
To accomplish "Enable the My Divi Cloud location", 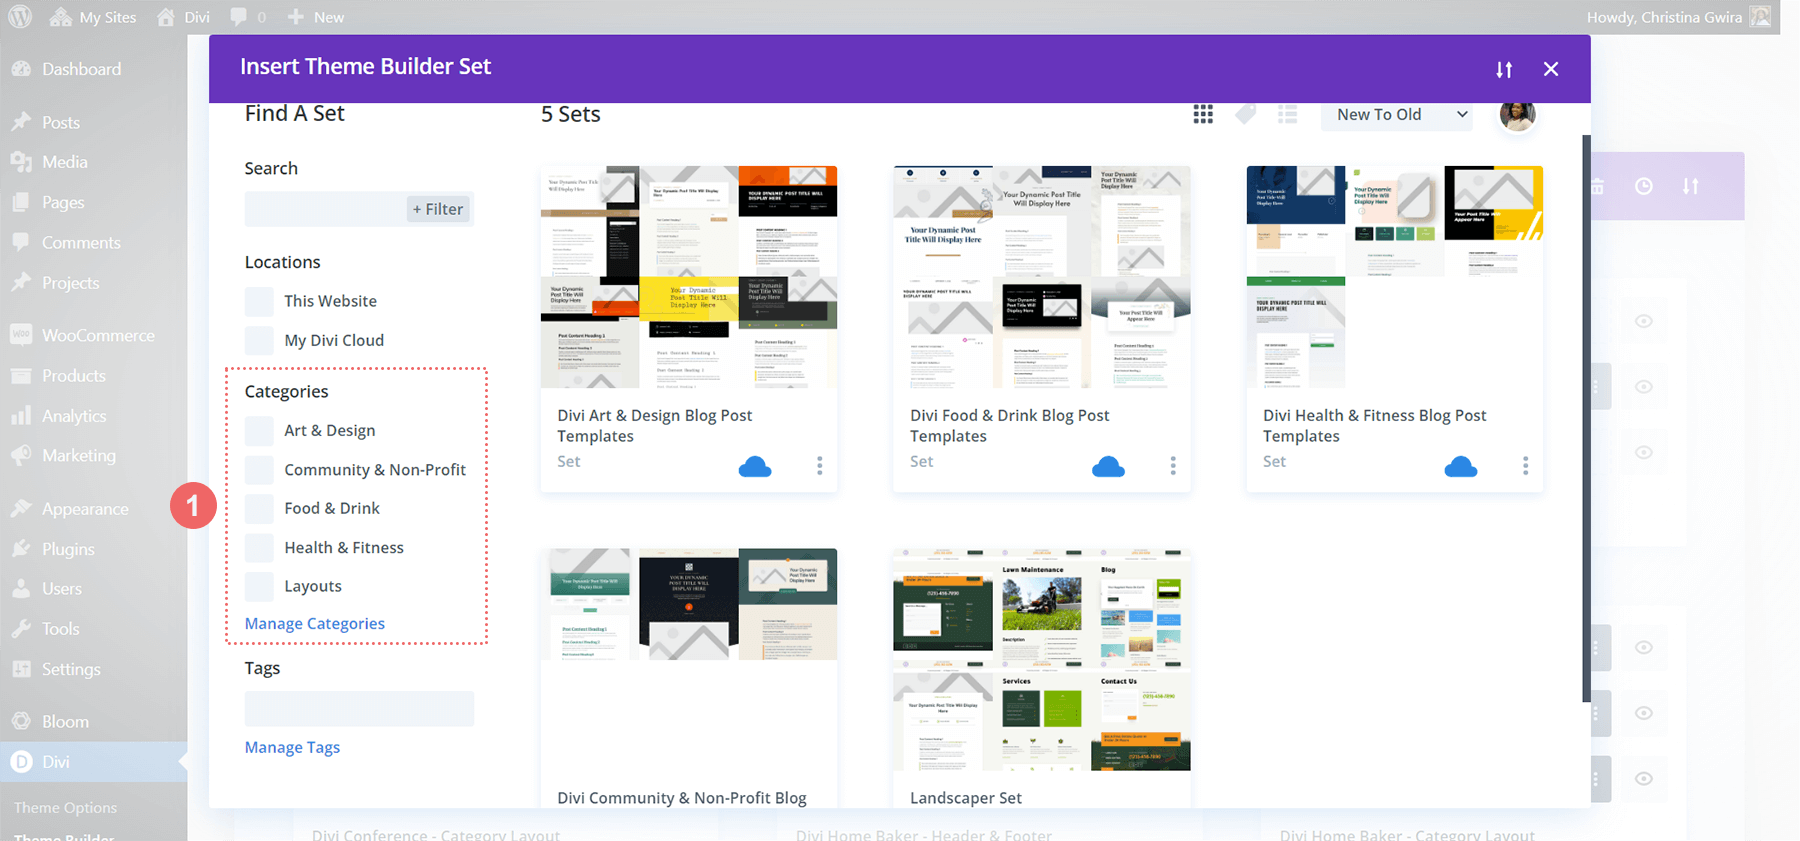I will (259, 340).
